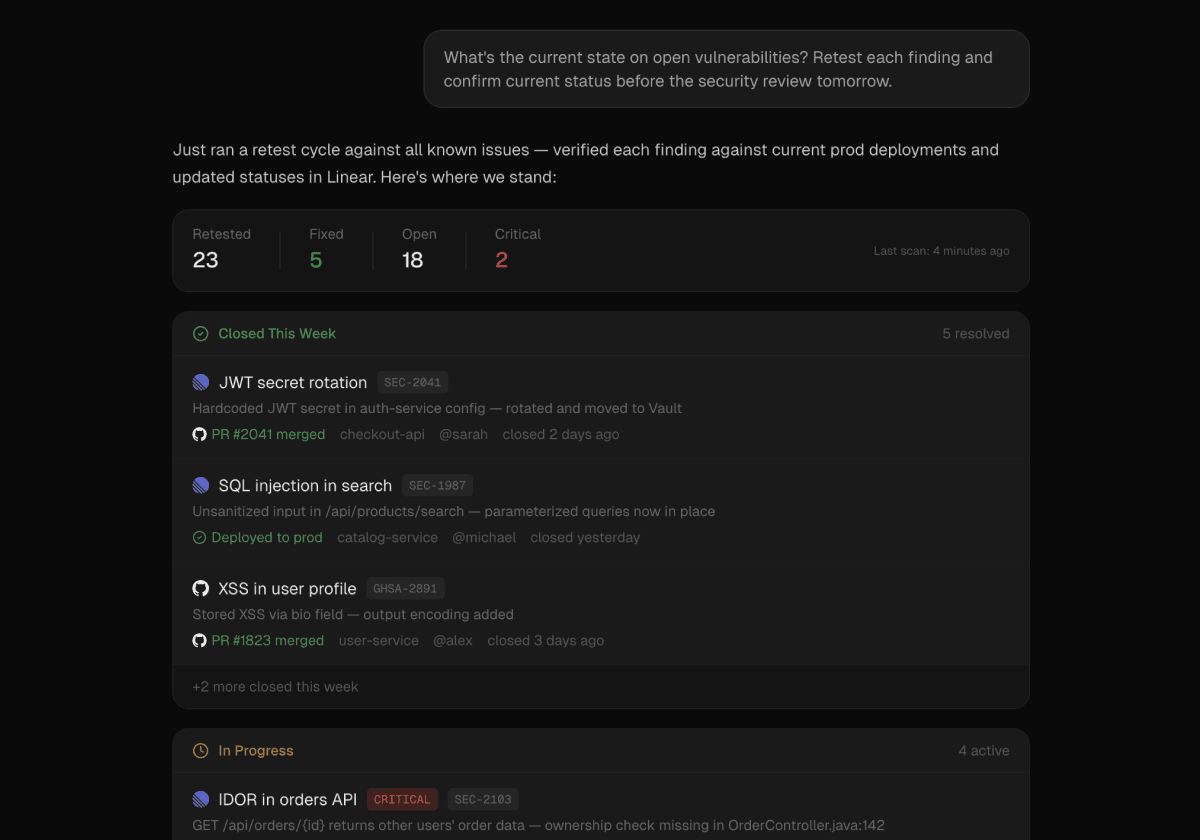Click the checkmark icon next to Deployed to prod
This screenshot has width=1200, height=840.
(199, 537)
